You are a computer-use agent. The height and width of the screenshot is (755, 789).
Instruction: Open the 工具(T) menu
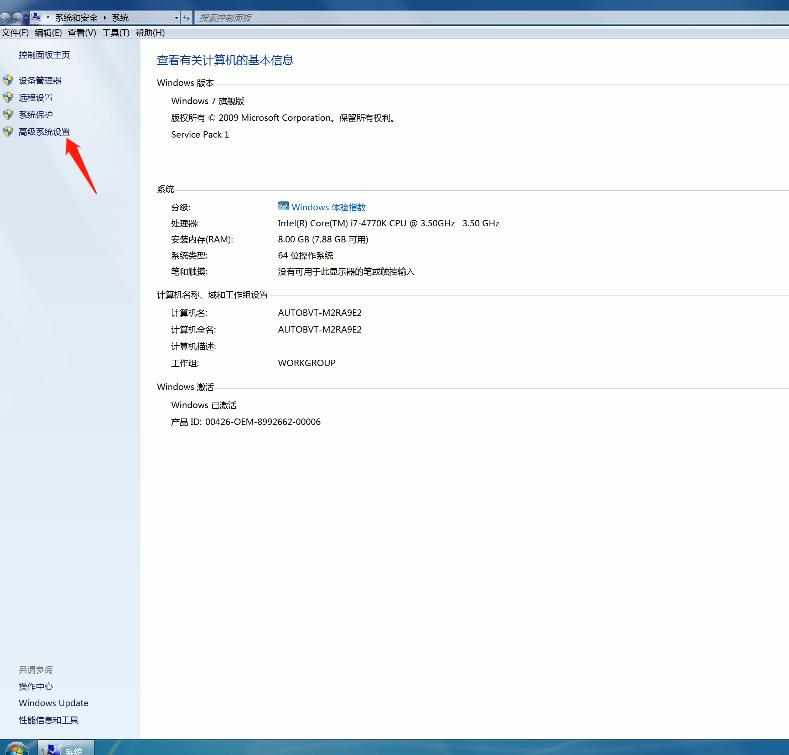coord(116,33)
